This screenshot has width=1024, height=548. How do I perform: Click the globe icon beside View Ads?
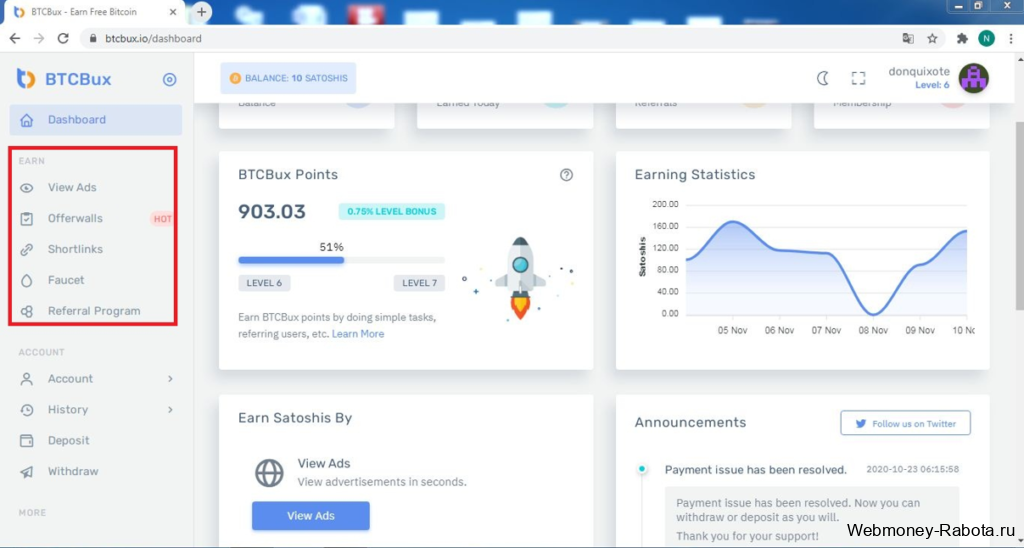click(269, 473)
